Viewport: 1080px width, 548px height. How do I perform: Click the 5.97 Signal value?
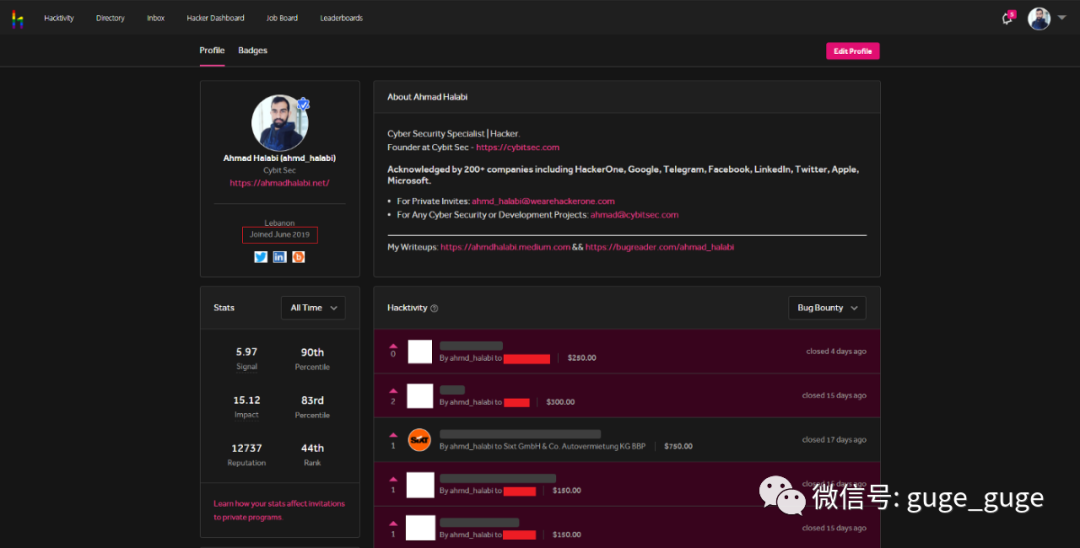pyautogui.click(x=247, y=352)
